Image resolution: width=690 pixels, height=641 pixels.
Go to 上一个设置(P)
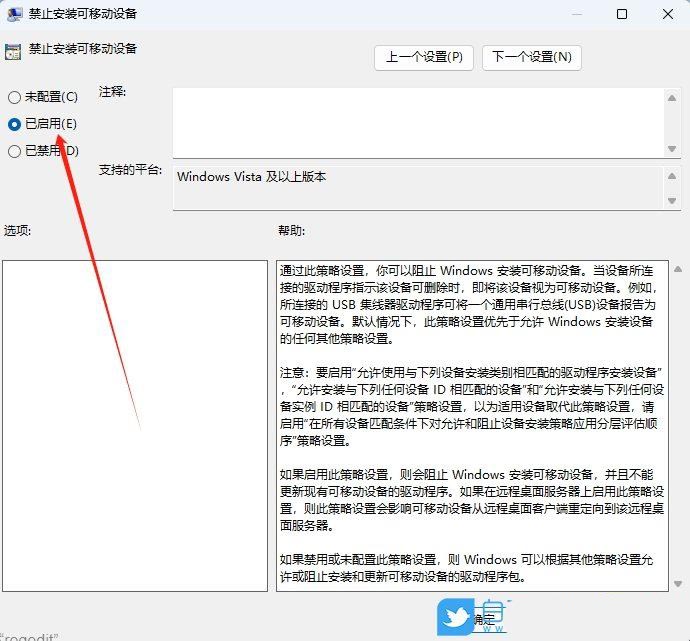[424, 57]
